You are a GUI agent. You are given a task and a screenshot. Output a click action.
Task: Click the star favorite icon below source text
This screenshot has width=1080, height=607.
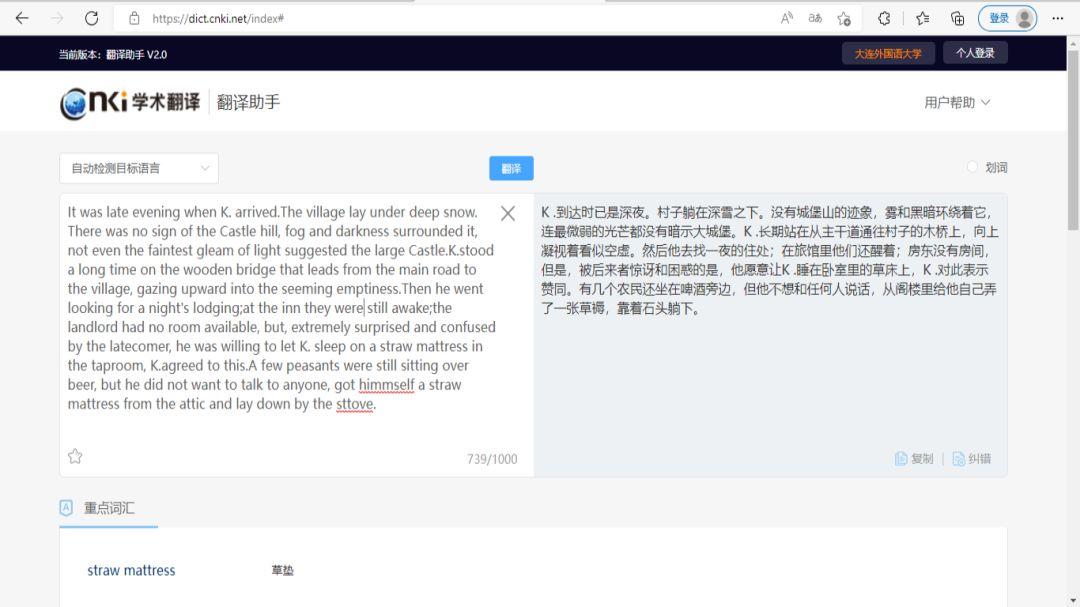coord(75,457)
